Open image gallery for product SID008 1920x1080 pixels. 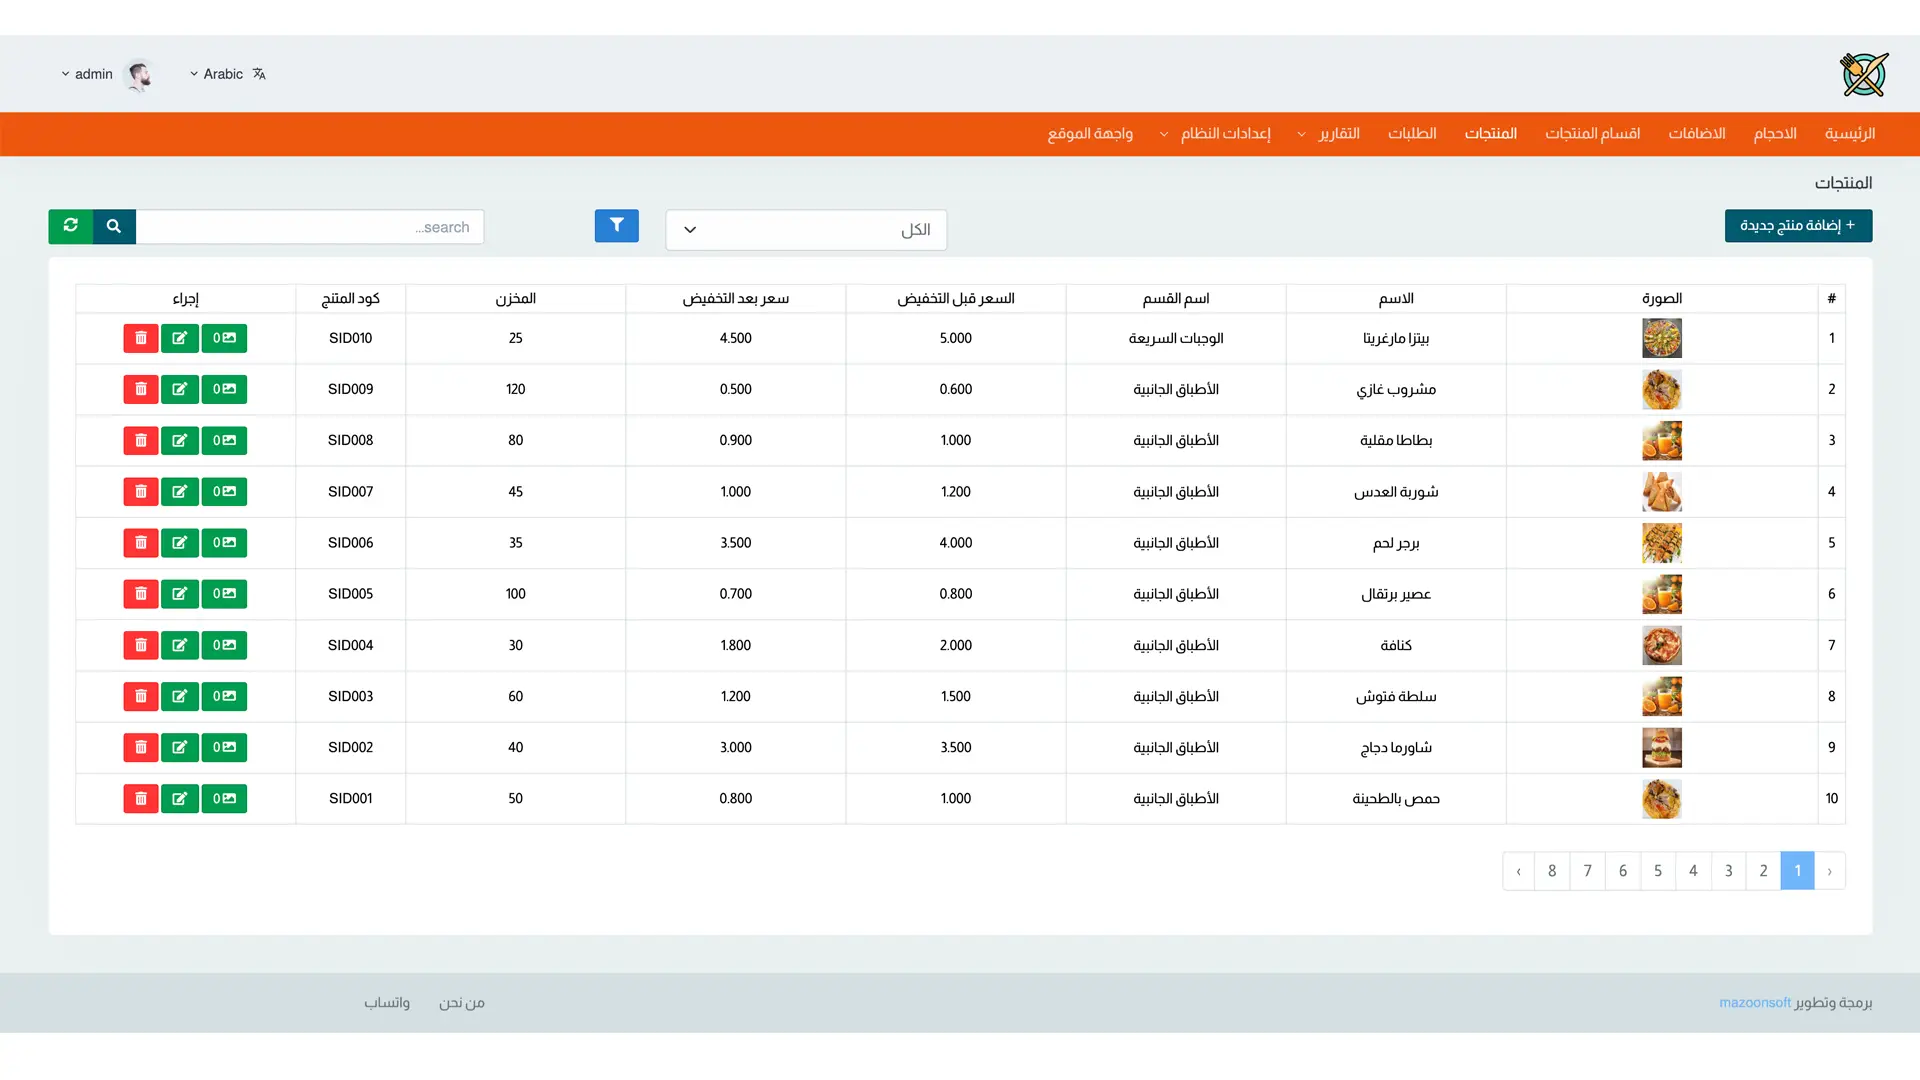pyautogui.click(x=224, y=440)
